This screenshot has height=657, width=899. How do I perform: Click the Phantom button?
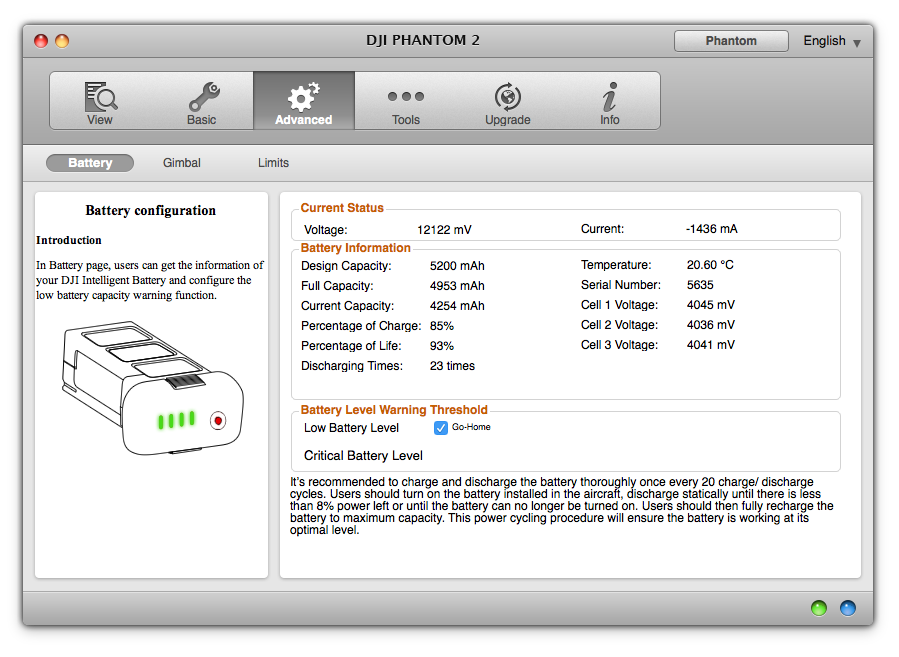(731, 41)
